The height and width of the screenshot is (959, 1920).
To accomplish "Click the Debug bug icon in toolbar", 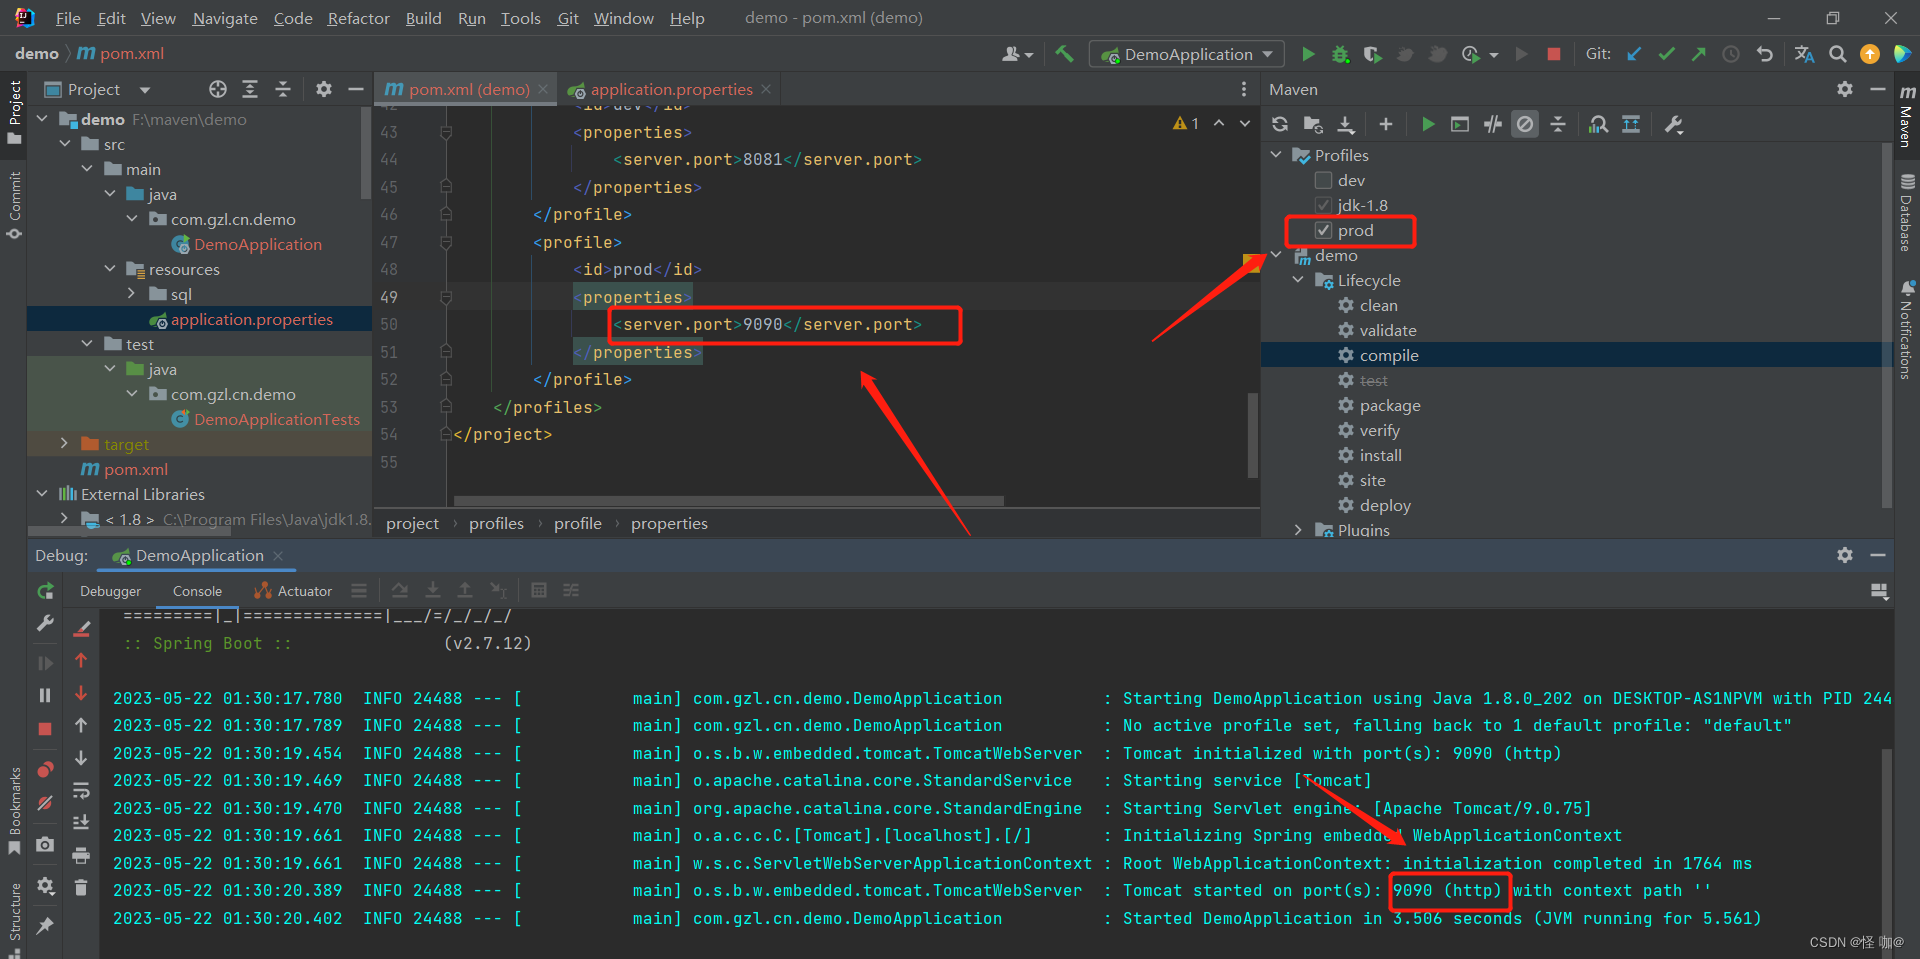I will tap(1340, 54).
